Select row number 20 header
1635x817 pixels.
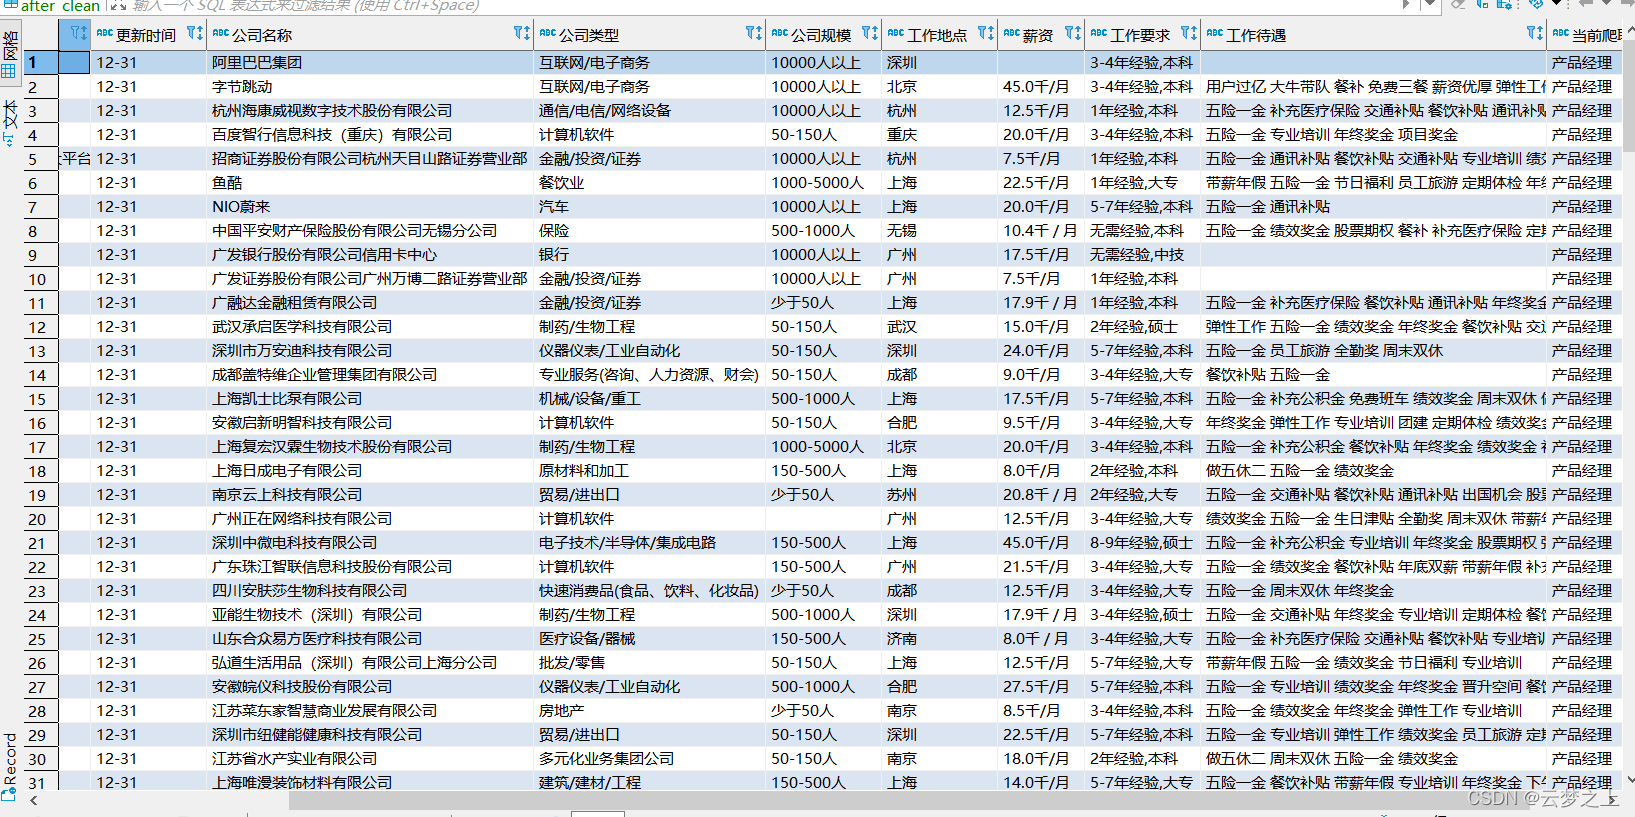click(x=40, y=519)
